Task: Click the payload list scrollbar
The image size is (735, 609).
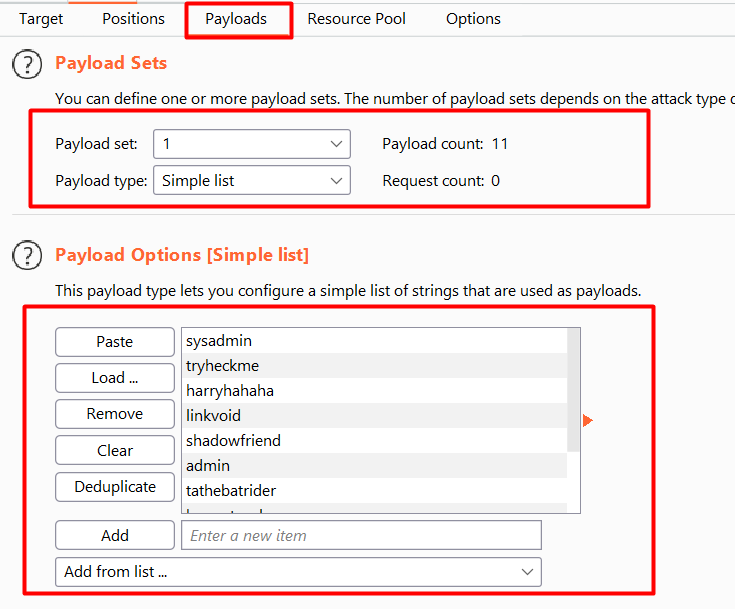Action: pyautogui.click(x=573, y=390)
